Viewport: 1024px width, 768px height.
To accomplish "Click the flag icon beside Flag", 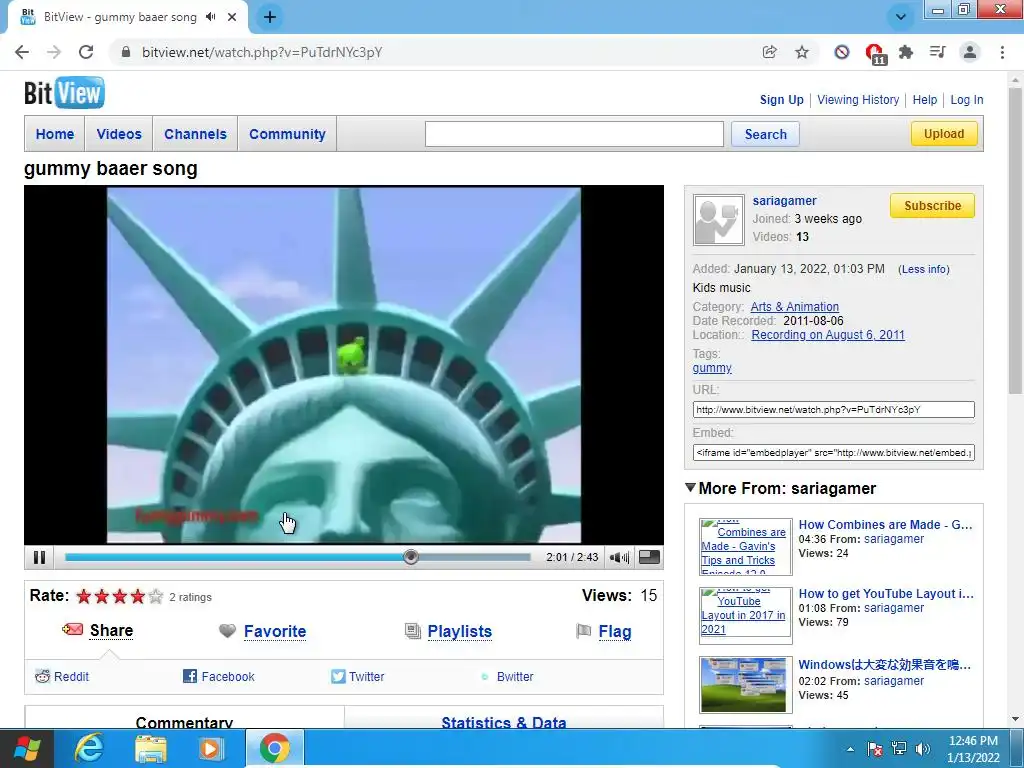I will pos(583,631).
